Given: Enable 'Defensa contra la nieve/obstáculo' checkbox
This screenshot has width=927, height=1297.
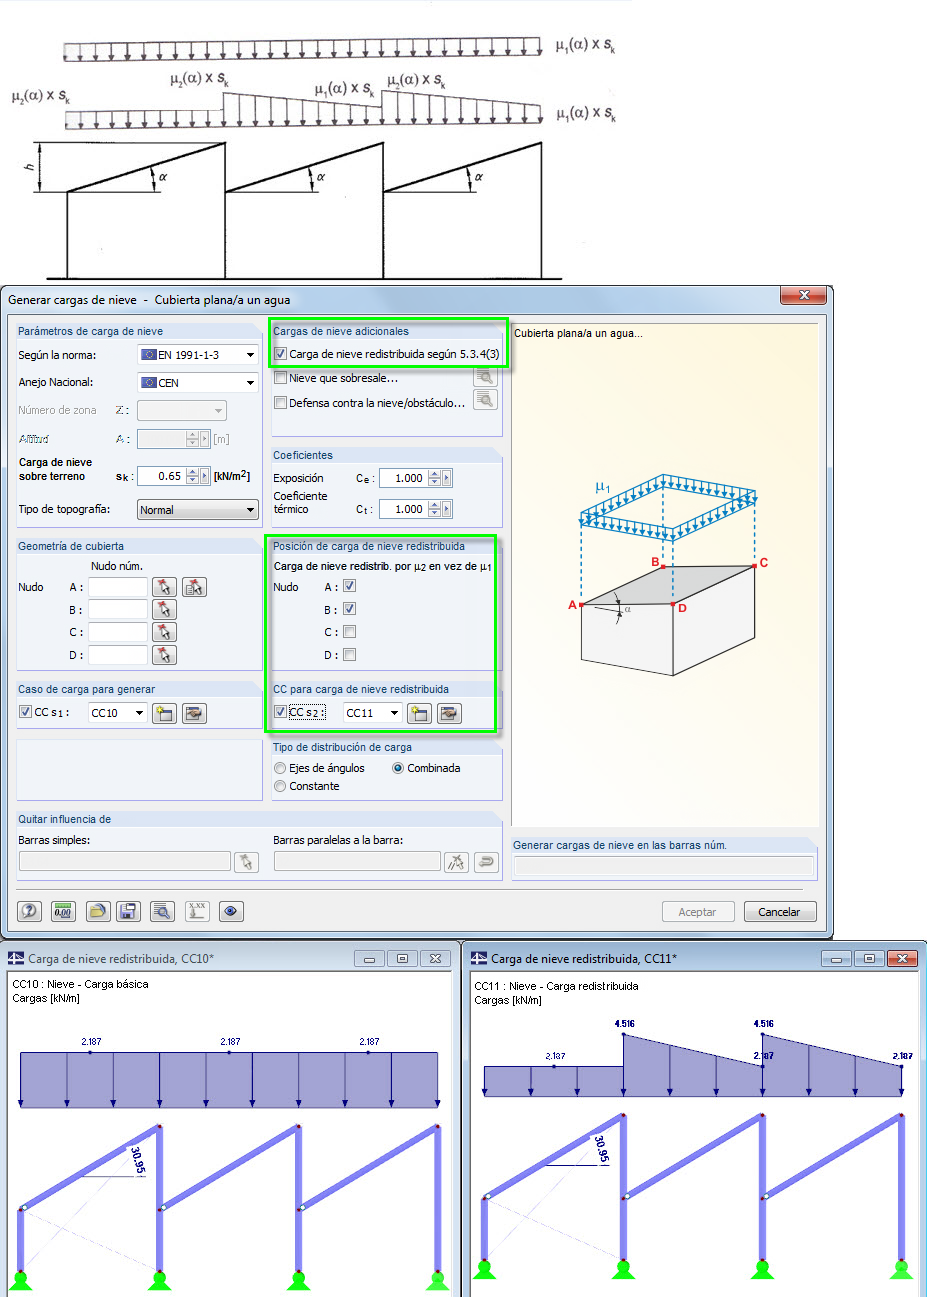Looking at the screenshot, I should click(280, 403).
